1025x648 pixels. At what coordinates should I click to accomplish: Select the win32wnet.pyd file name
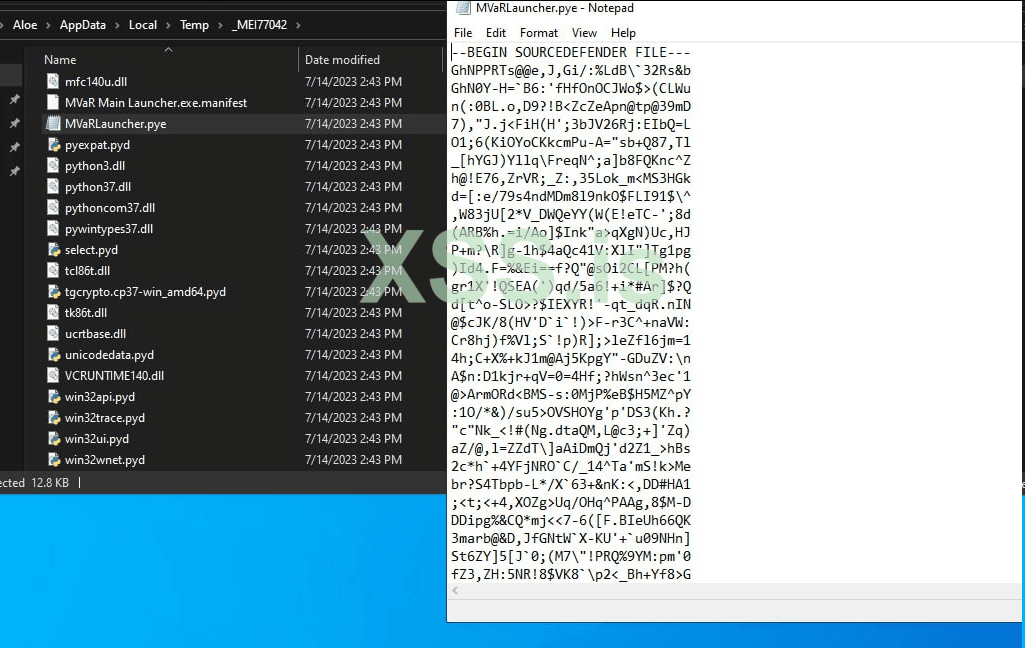[x=105, y=460]
